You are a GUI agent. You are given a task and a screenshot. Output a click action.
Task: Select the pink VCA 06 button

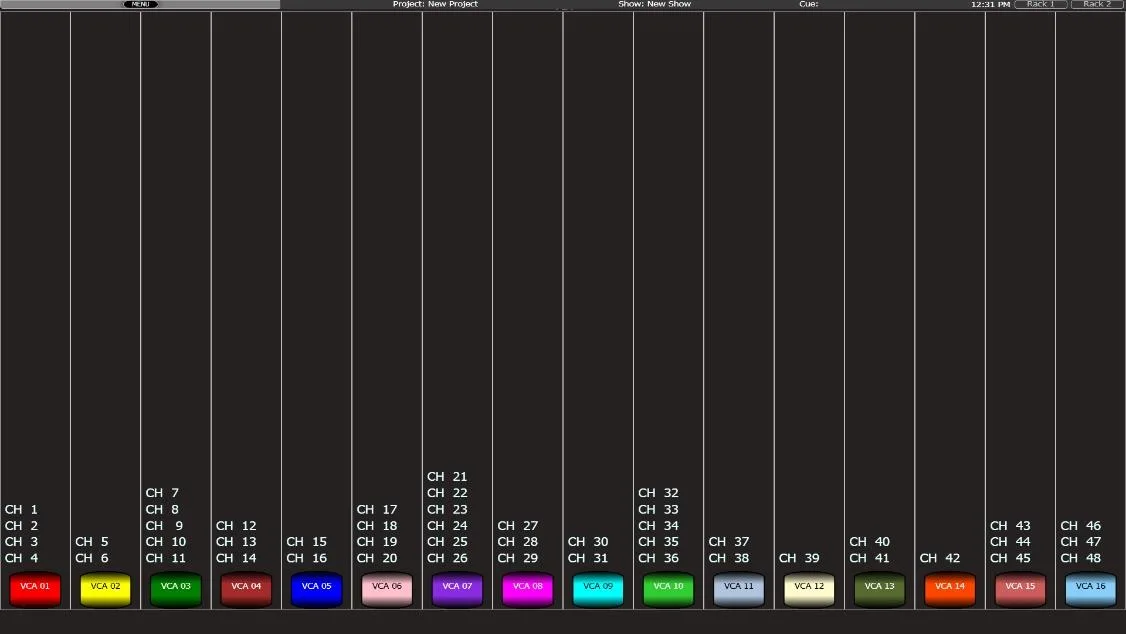tap(386, 589)
